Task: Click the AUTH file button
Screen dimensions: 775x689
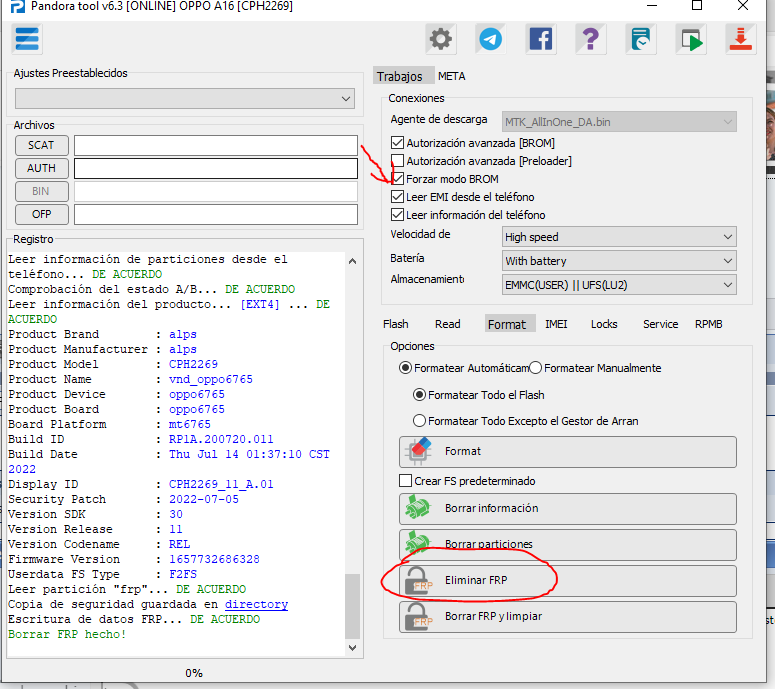Action: point(42,168)
